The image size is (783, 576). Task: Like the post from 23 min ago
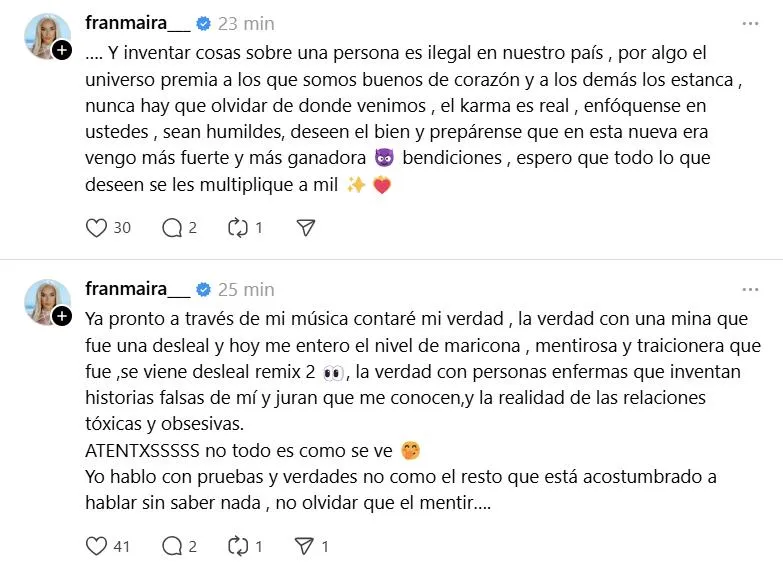coord(96,228)
